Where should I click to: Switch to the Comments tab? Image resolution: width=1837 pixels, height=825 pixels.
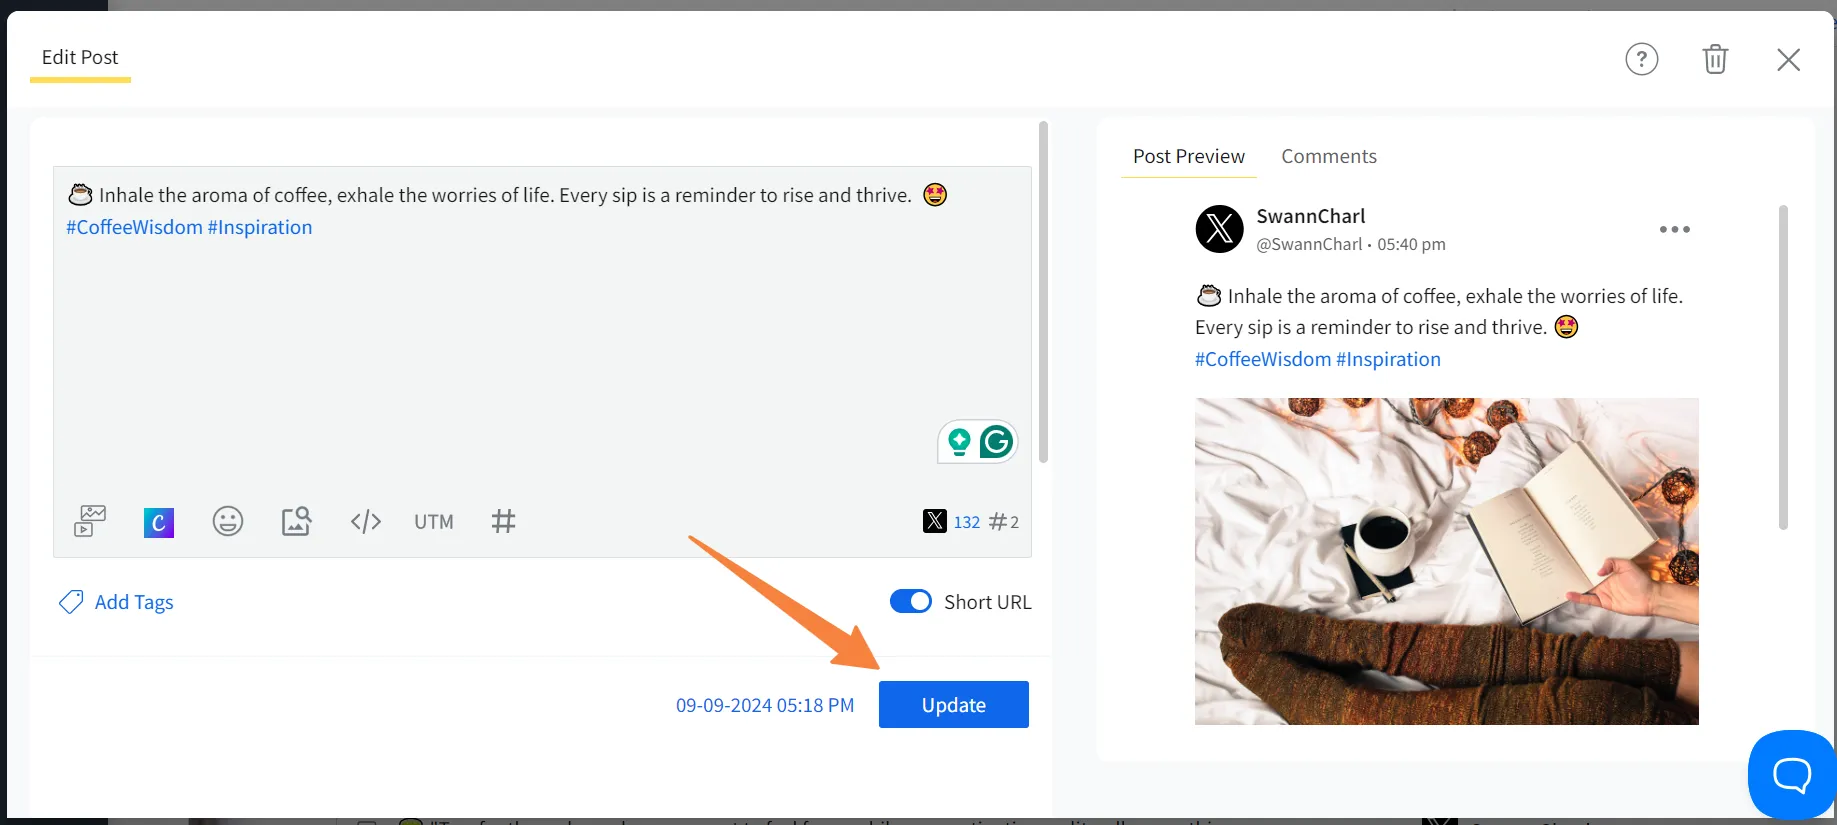1329,156
